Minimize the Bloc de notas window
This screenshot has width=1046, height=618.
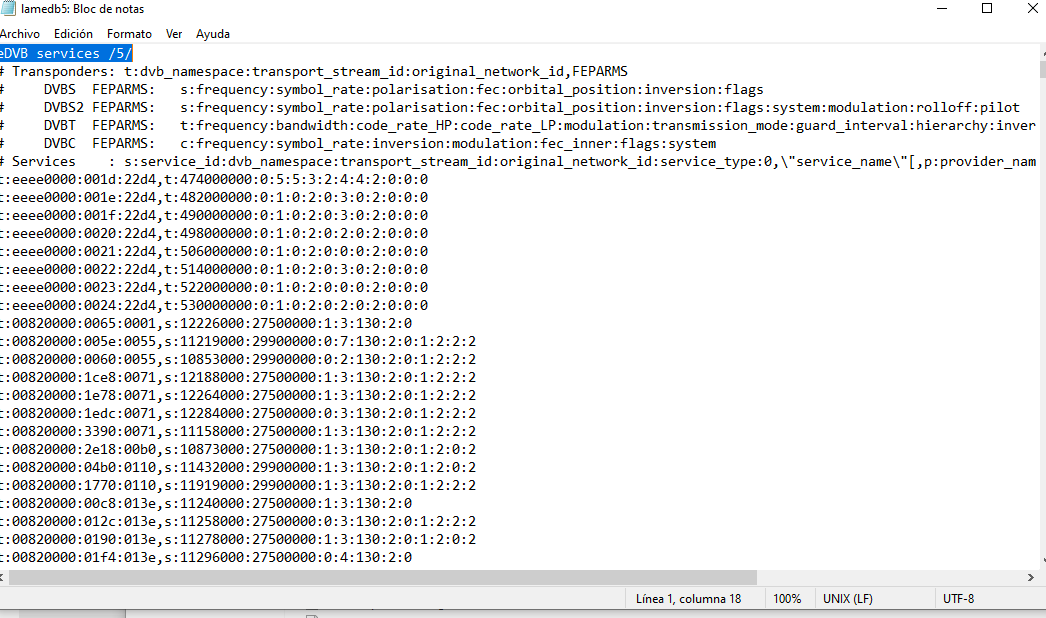pyautogui.click(x=940, y=9)
